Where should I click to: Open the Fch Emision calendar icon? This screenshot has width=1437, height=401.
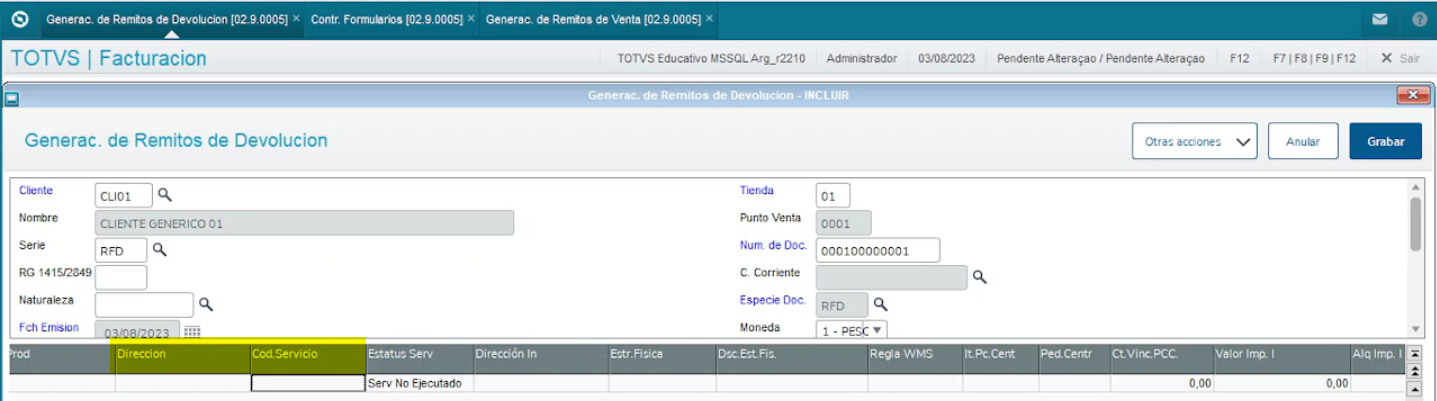(192, 331)
